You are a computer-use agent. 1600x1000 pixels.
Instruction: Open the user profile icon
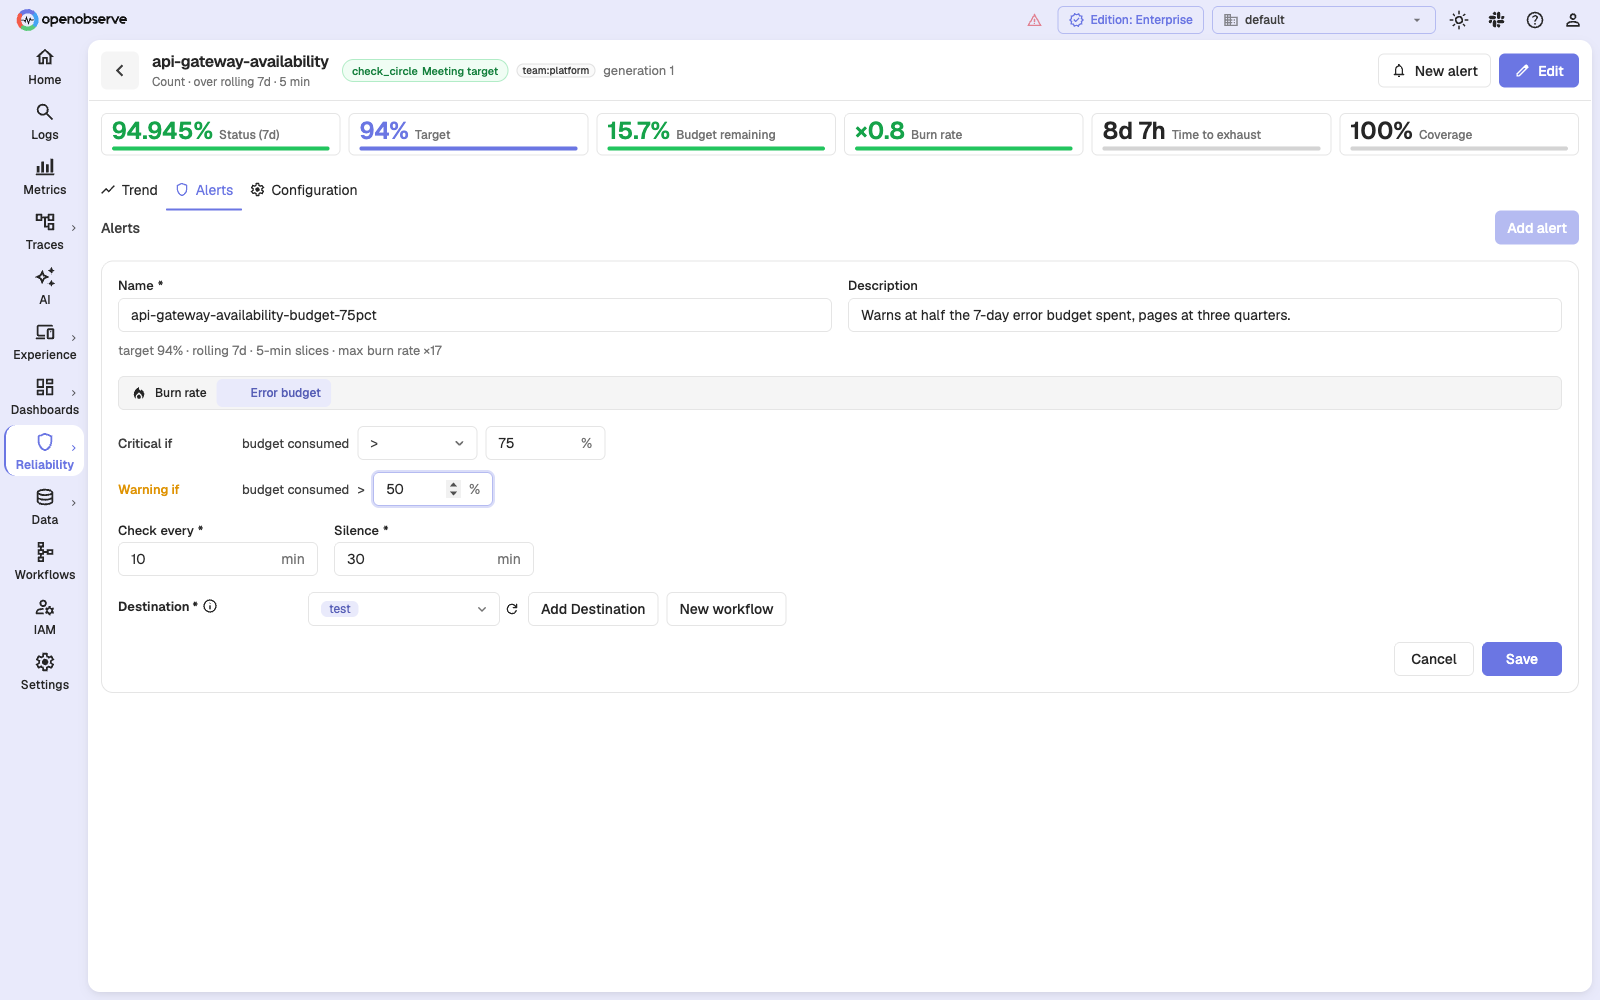[x=1573, y=20]
